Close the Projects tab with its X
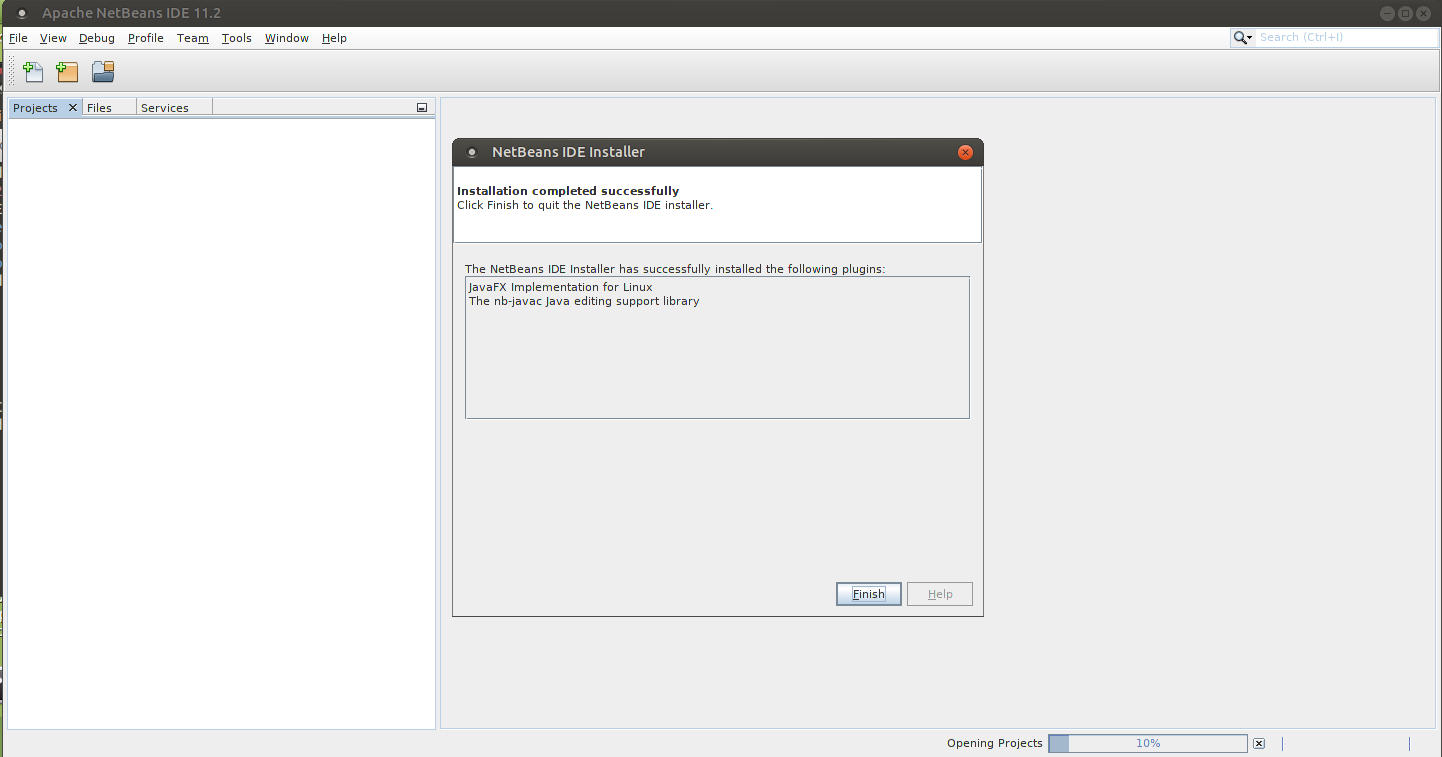Screen dimensions: 1442x757 pyautogui.click(x=72, y=108)
